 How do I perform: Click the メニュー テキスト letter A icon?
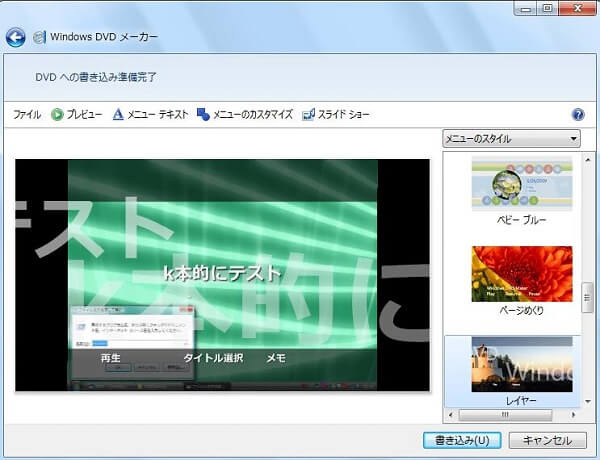[118, 114]
